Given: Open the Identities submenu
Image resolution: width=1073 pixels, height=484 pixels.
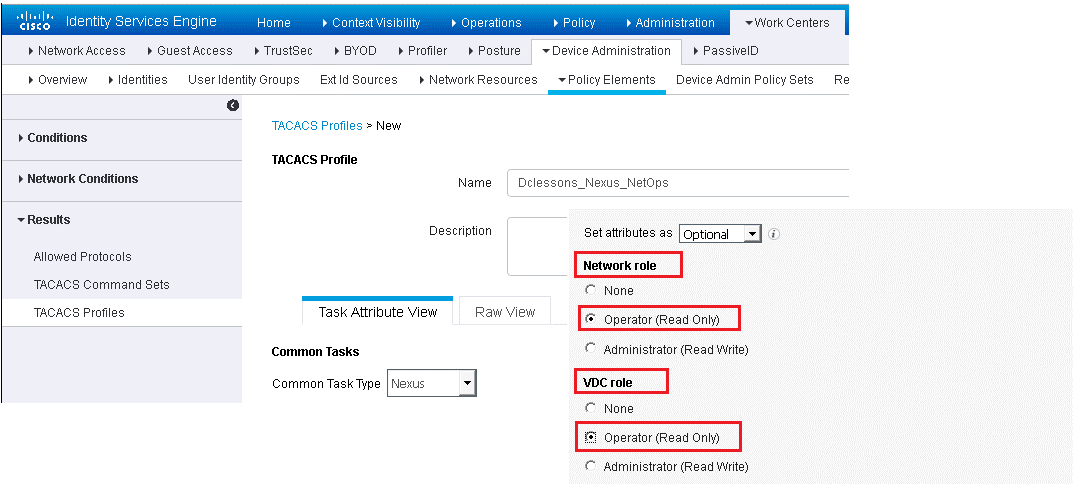Looking at the screenshot, I should [x=138, y=79].
